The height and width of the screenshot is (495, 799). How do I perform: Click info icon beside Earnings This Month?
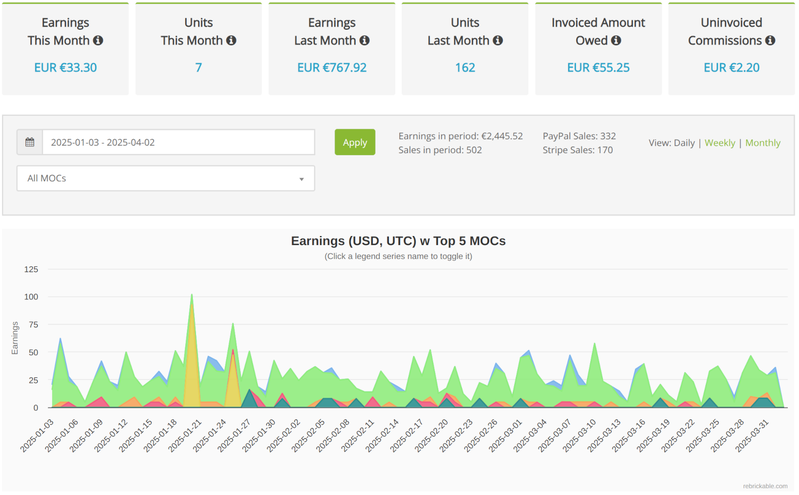coord(98,41)
